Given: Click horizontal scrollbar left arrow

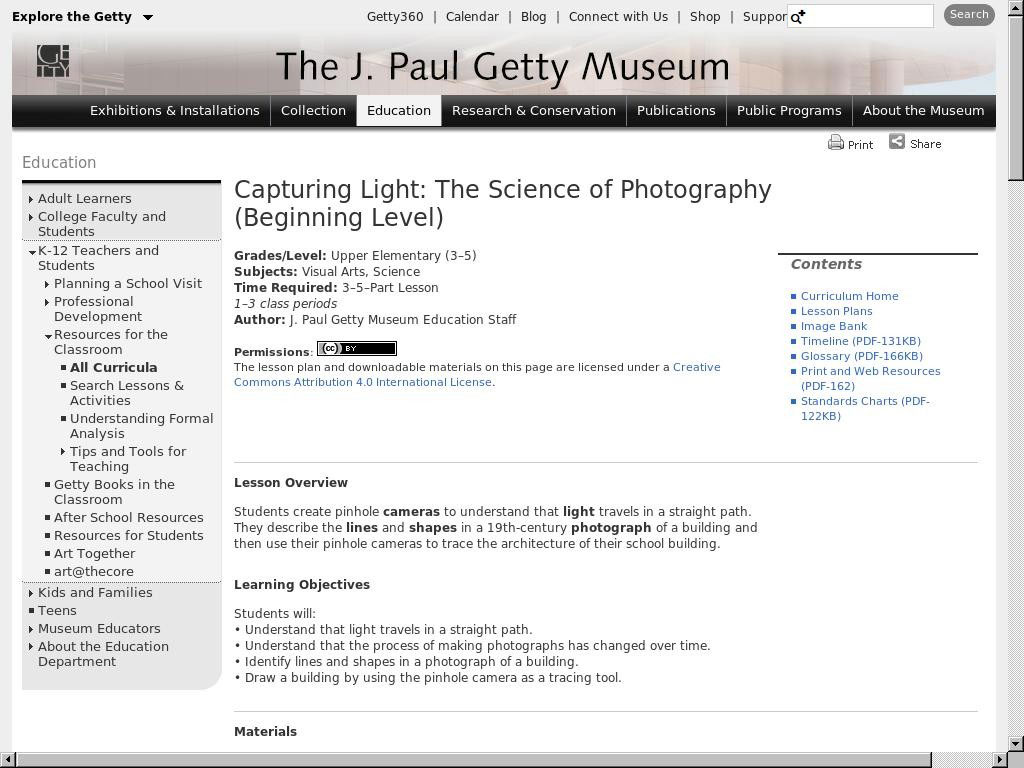Looking at the screenshot, I should (7, 760).
